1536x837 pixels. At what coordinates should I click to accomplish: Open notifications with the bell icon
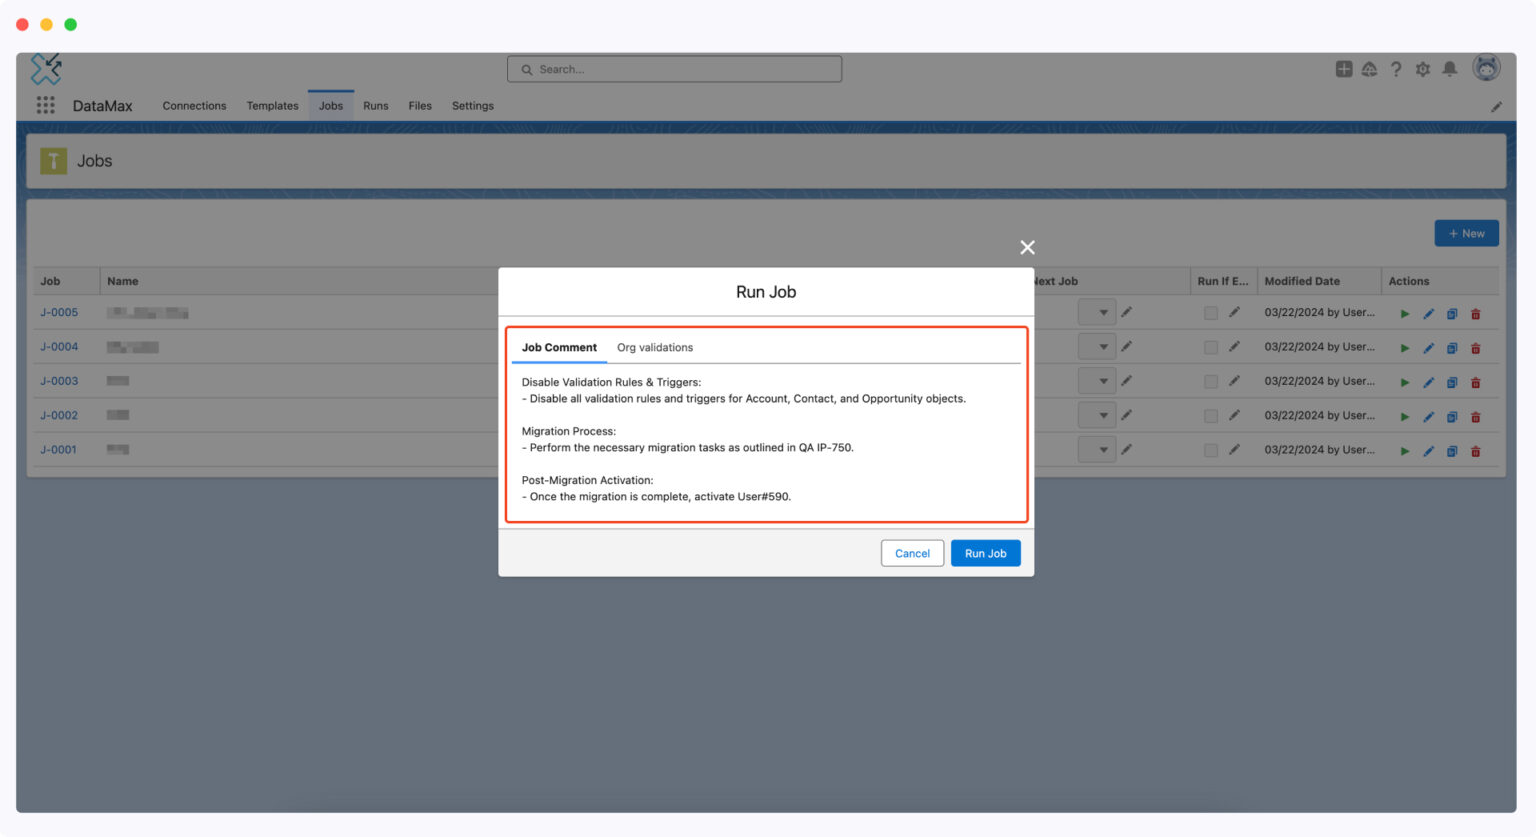[x=1449, y=69]
